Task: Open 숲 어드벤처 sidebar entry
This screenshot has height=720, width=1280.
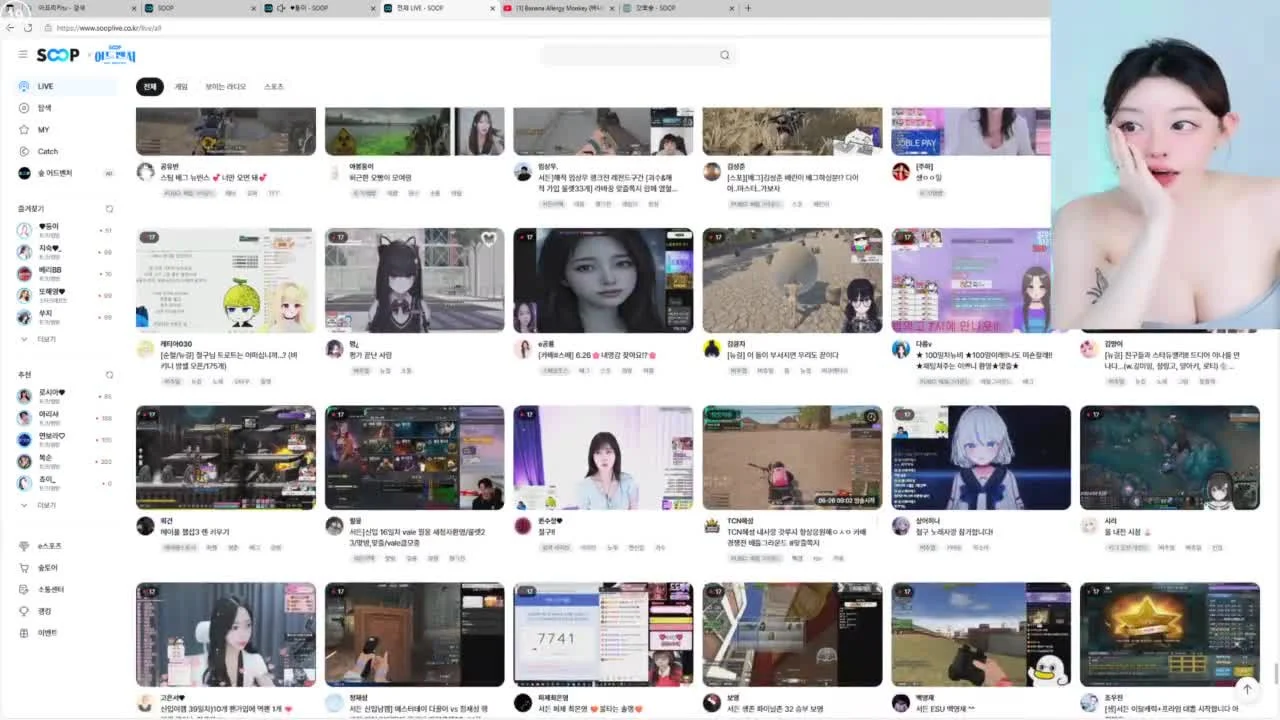Action: pos(55,173)
